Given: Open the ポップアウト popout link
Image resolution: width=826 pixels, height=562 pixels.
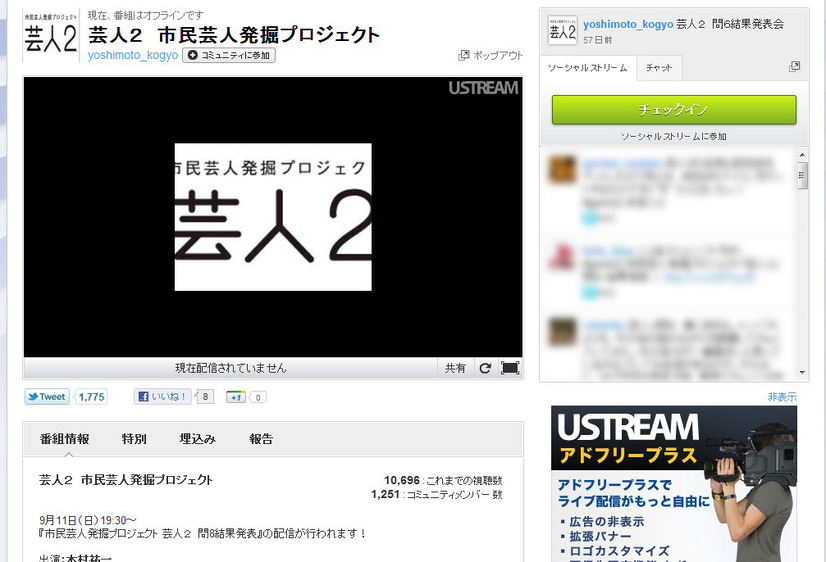Looking at the screenshot, I should tap(490, 55).
